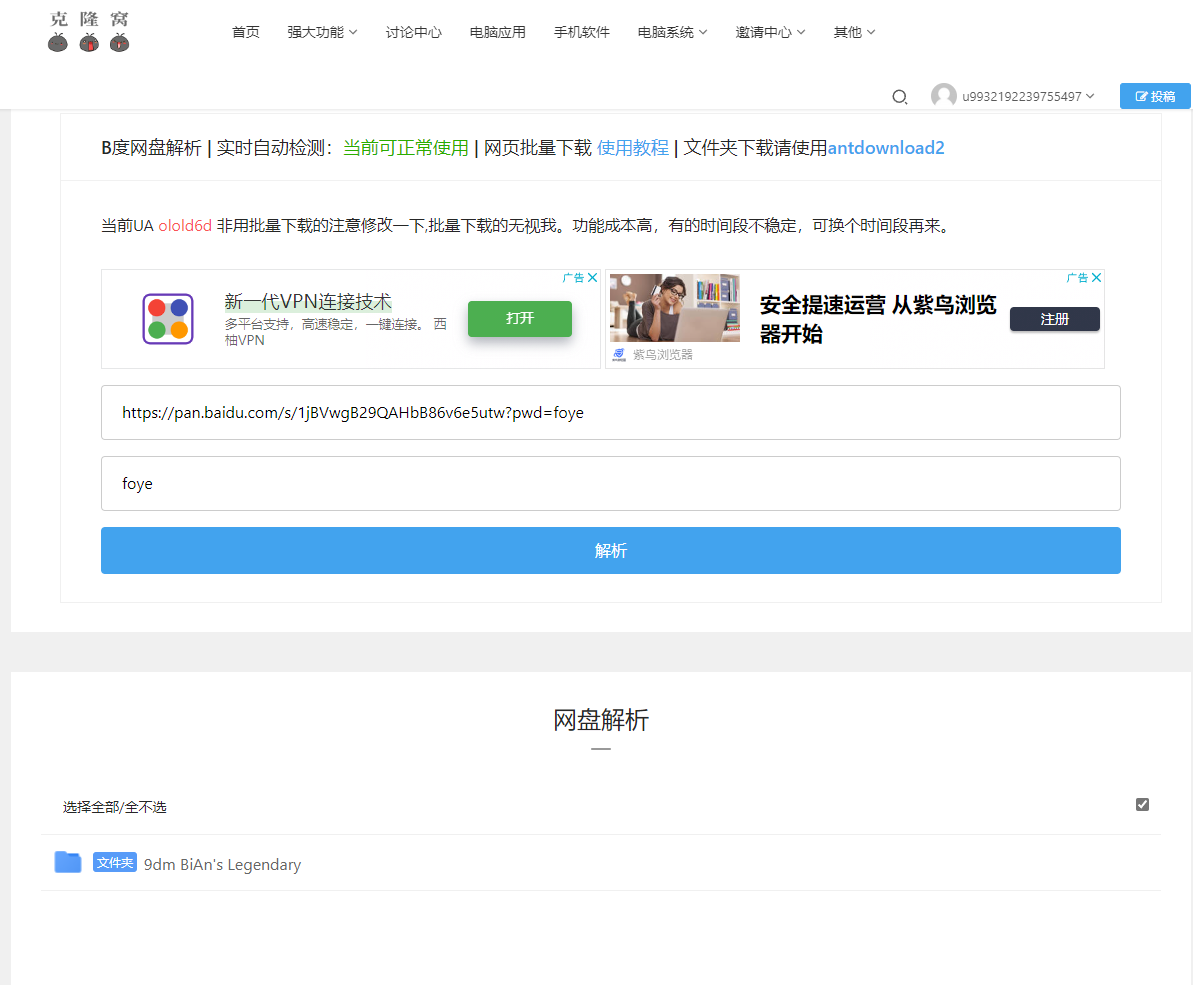Open 电脑应用 in the navigation

[x=498, y=32]
